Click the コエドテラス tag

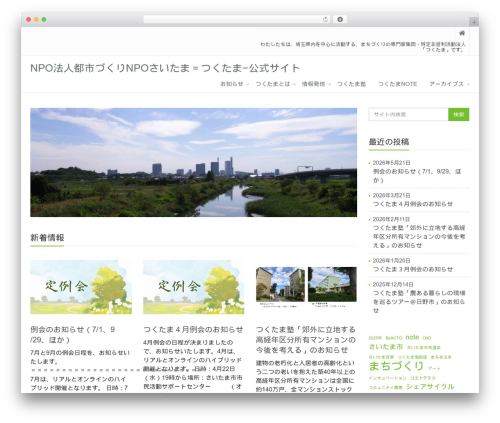423,378
